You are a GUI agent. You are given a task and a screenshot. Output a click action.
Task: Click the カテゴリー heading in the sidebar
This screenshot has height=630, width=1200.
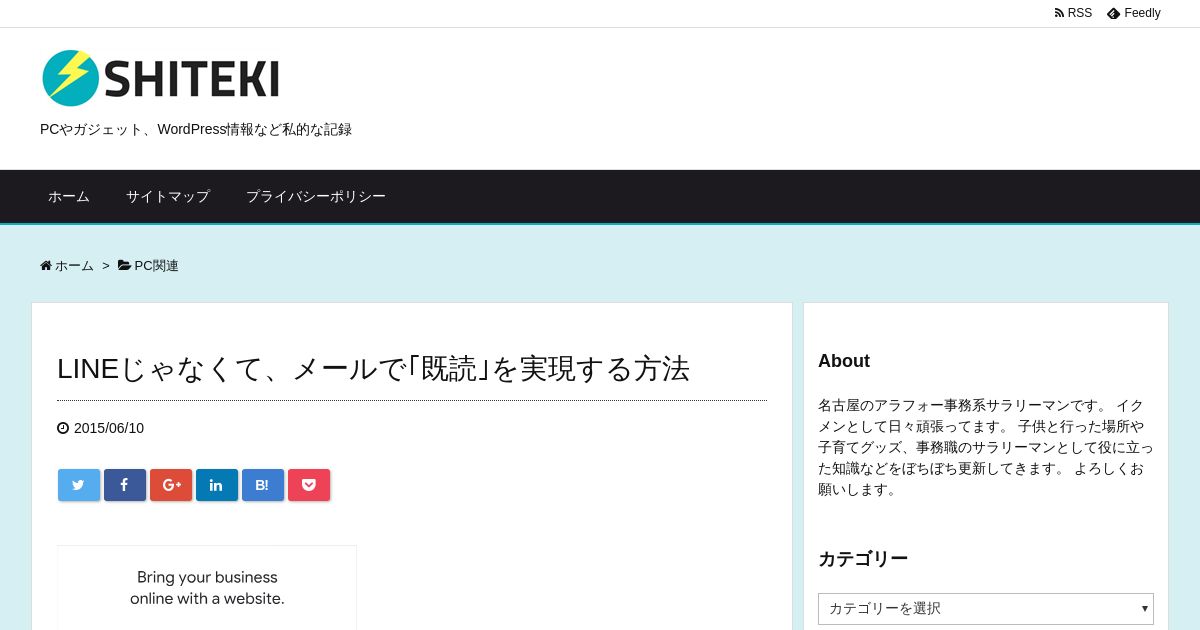pyautogui.click(x=863, y=559)
